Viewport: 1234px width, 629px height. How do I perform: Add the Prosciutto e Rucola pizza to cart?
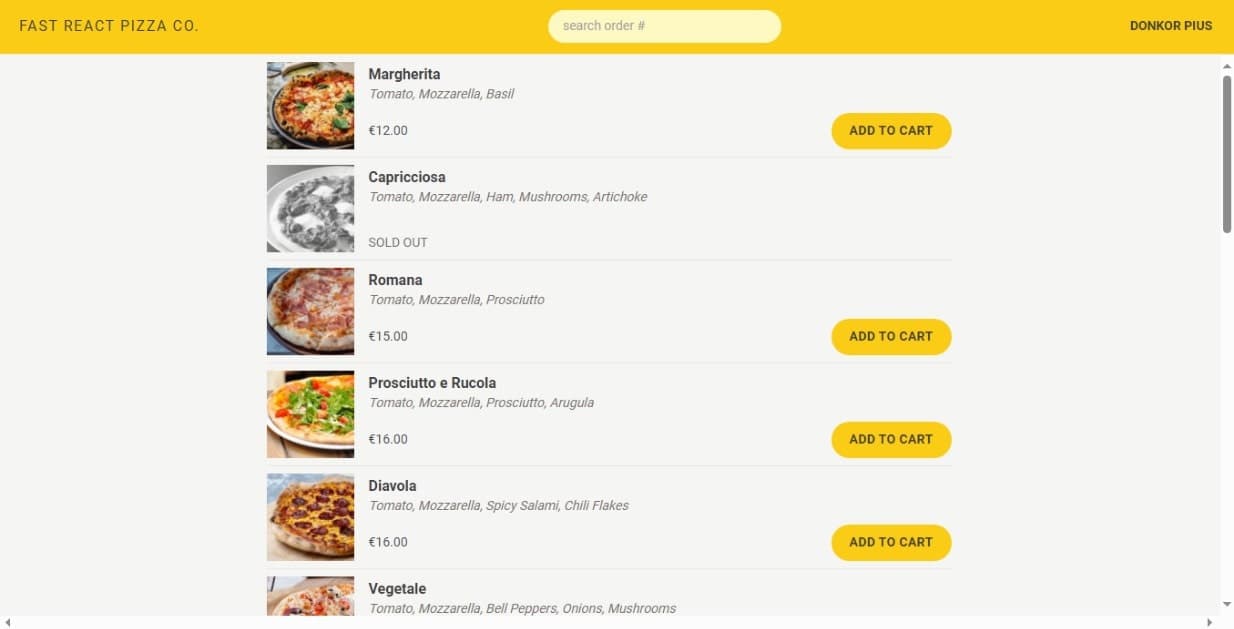tap(890, 439)
